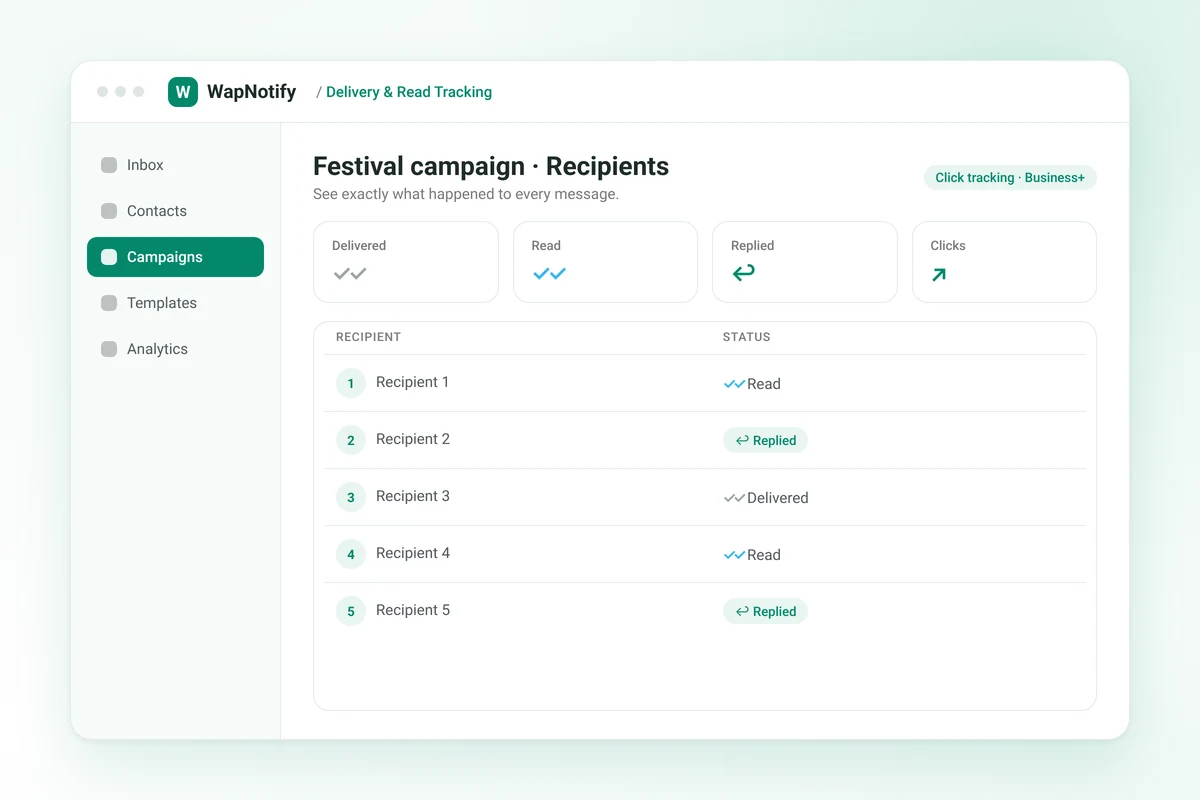
Task: Open the Inbox sidebar item
Action: [175, 165]
